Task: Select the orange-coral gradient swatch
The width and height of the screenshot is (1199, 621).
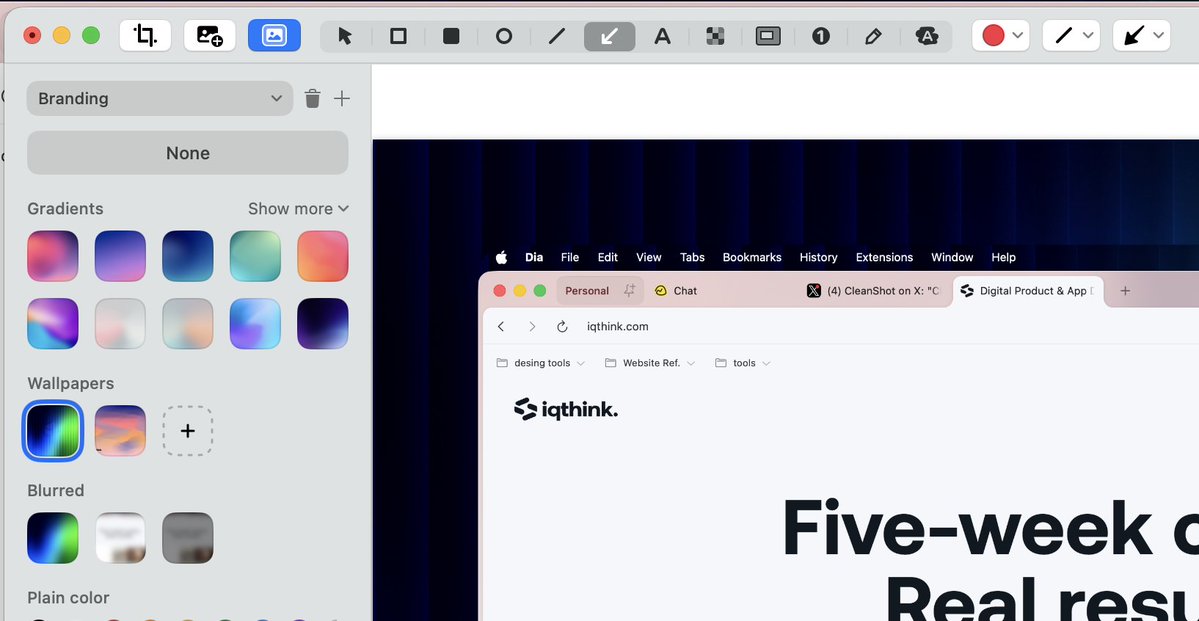Action: tap(323, 256)
